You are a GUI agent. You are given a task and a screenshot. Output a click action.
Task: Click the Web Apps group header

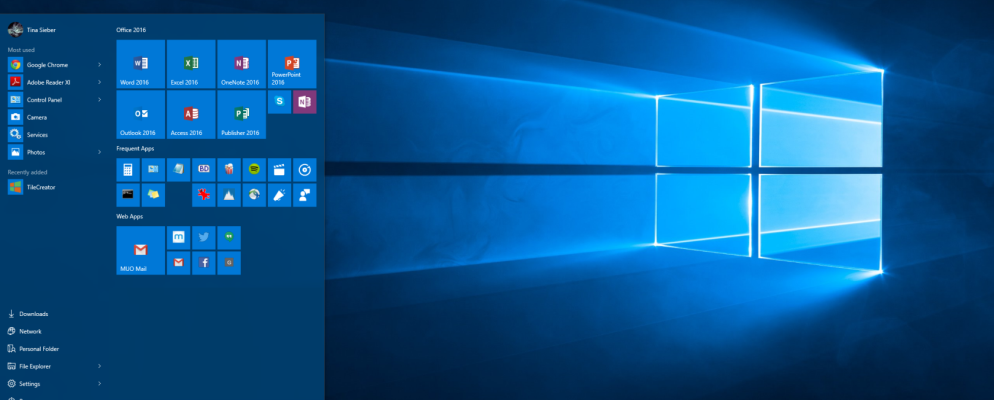(x=129, y=216)
